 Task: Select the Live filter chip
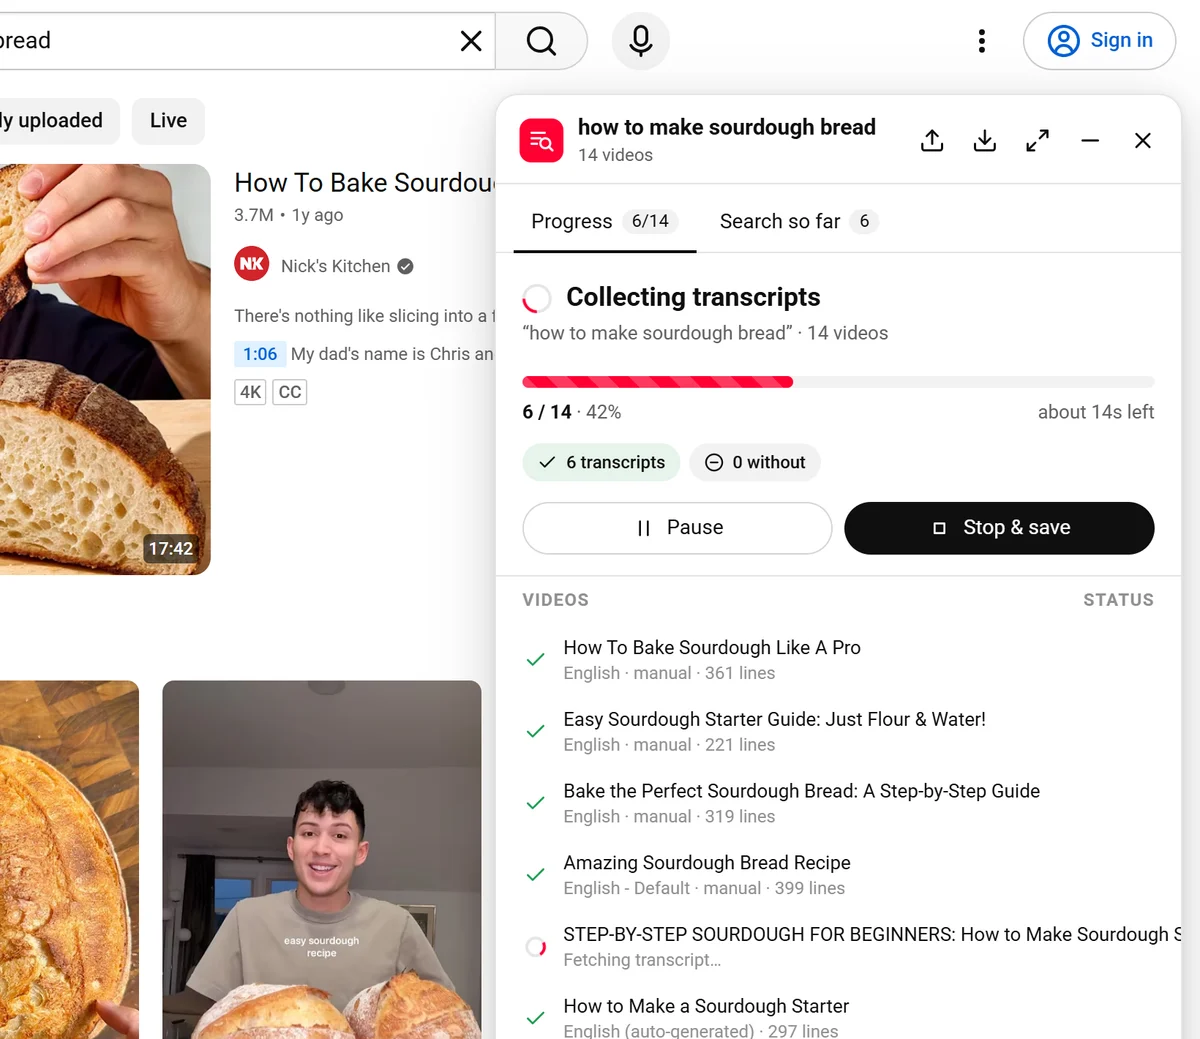(x=168, y=121)
